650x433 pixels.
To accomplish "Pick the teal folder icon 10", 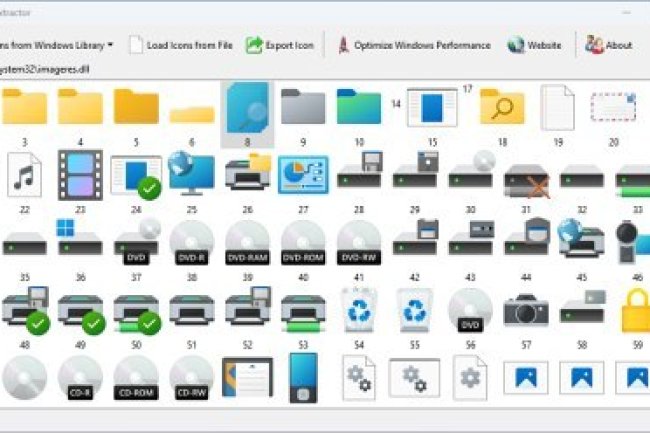I will [358, 106].
